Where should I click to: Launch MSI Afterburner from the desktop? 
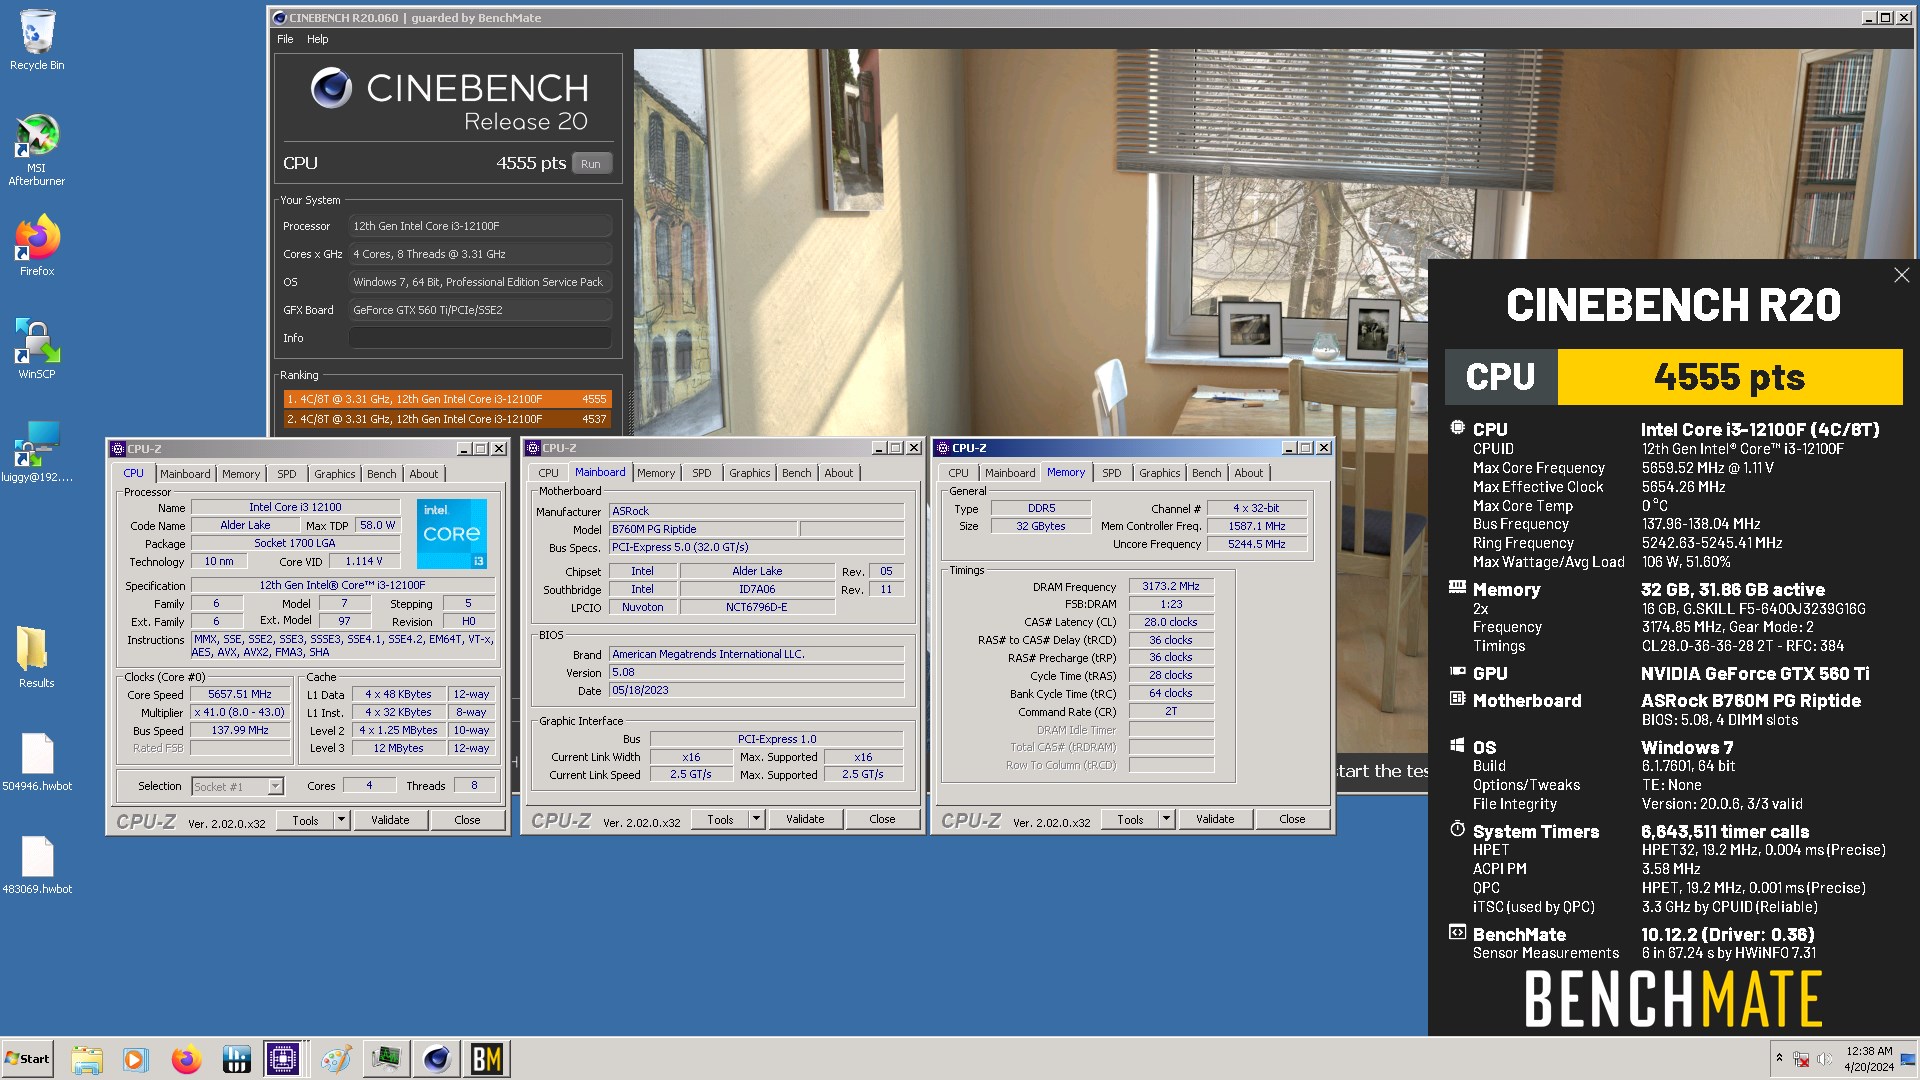37,150
